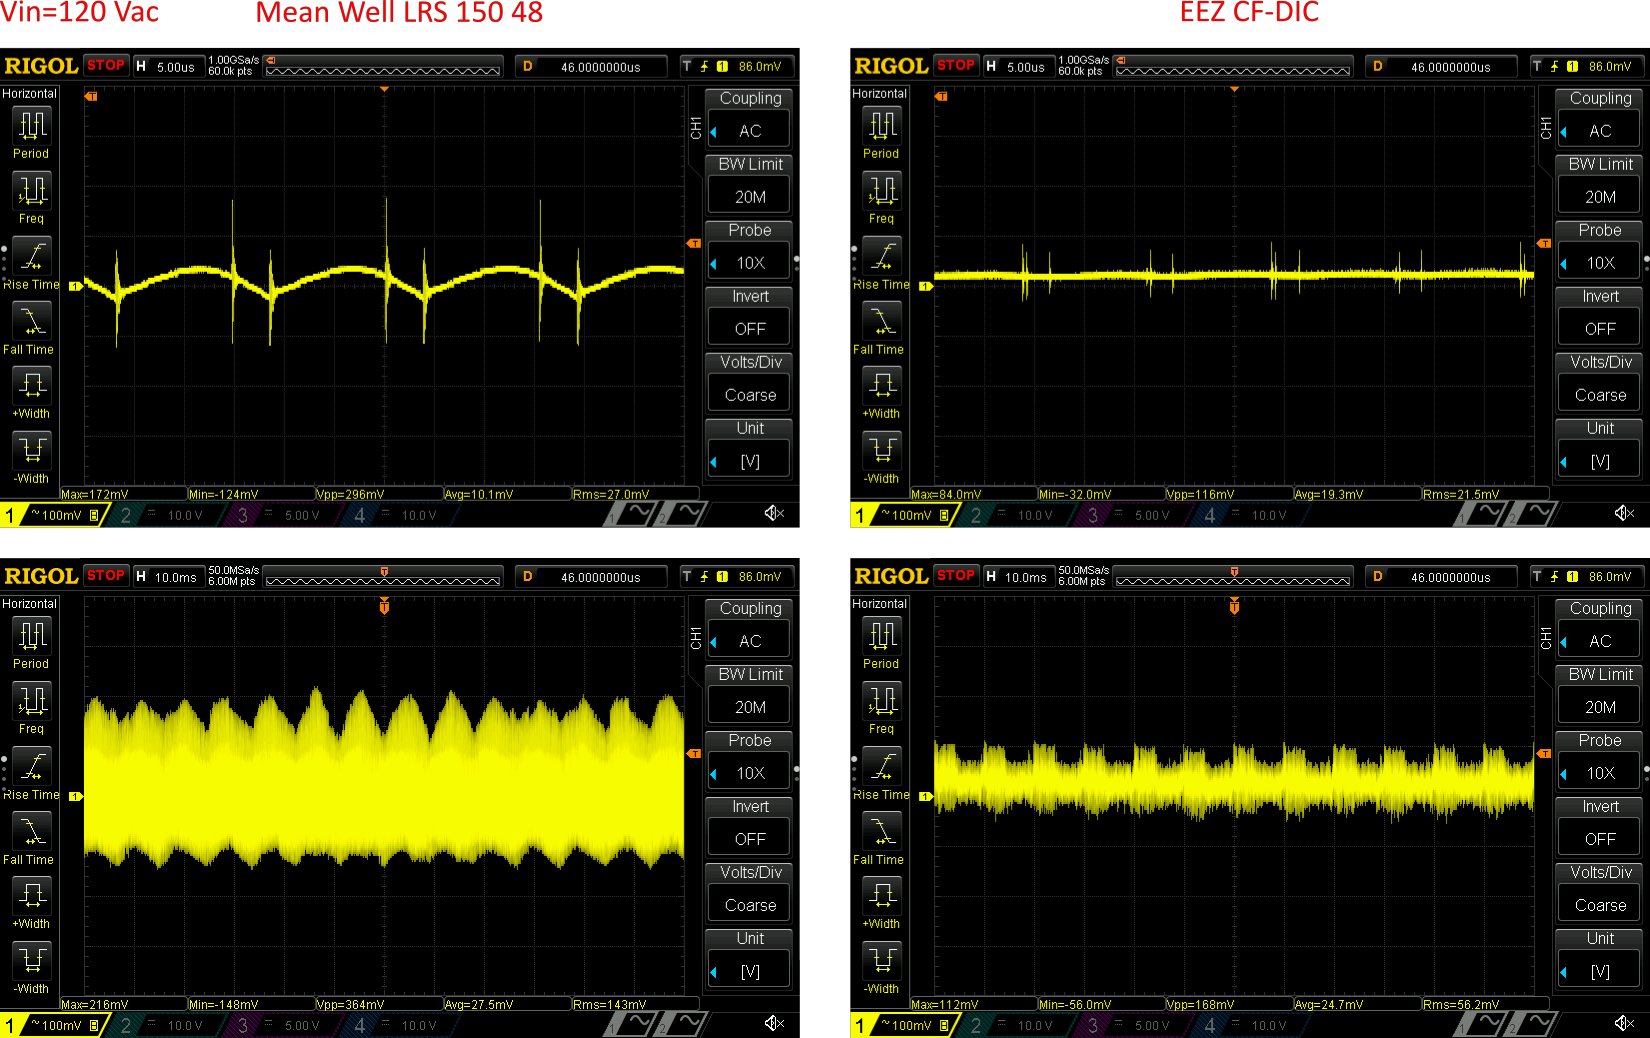Click the Vpp=364mV measurement readout
The image size is (1650, 1038).
(351, 1004)
